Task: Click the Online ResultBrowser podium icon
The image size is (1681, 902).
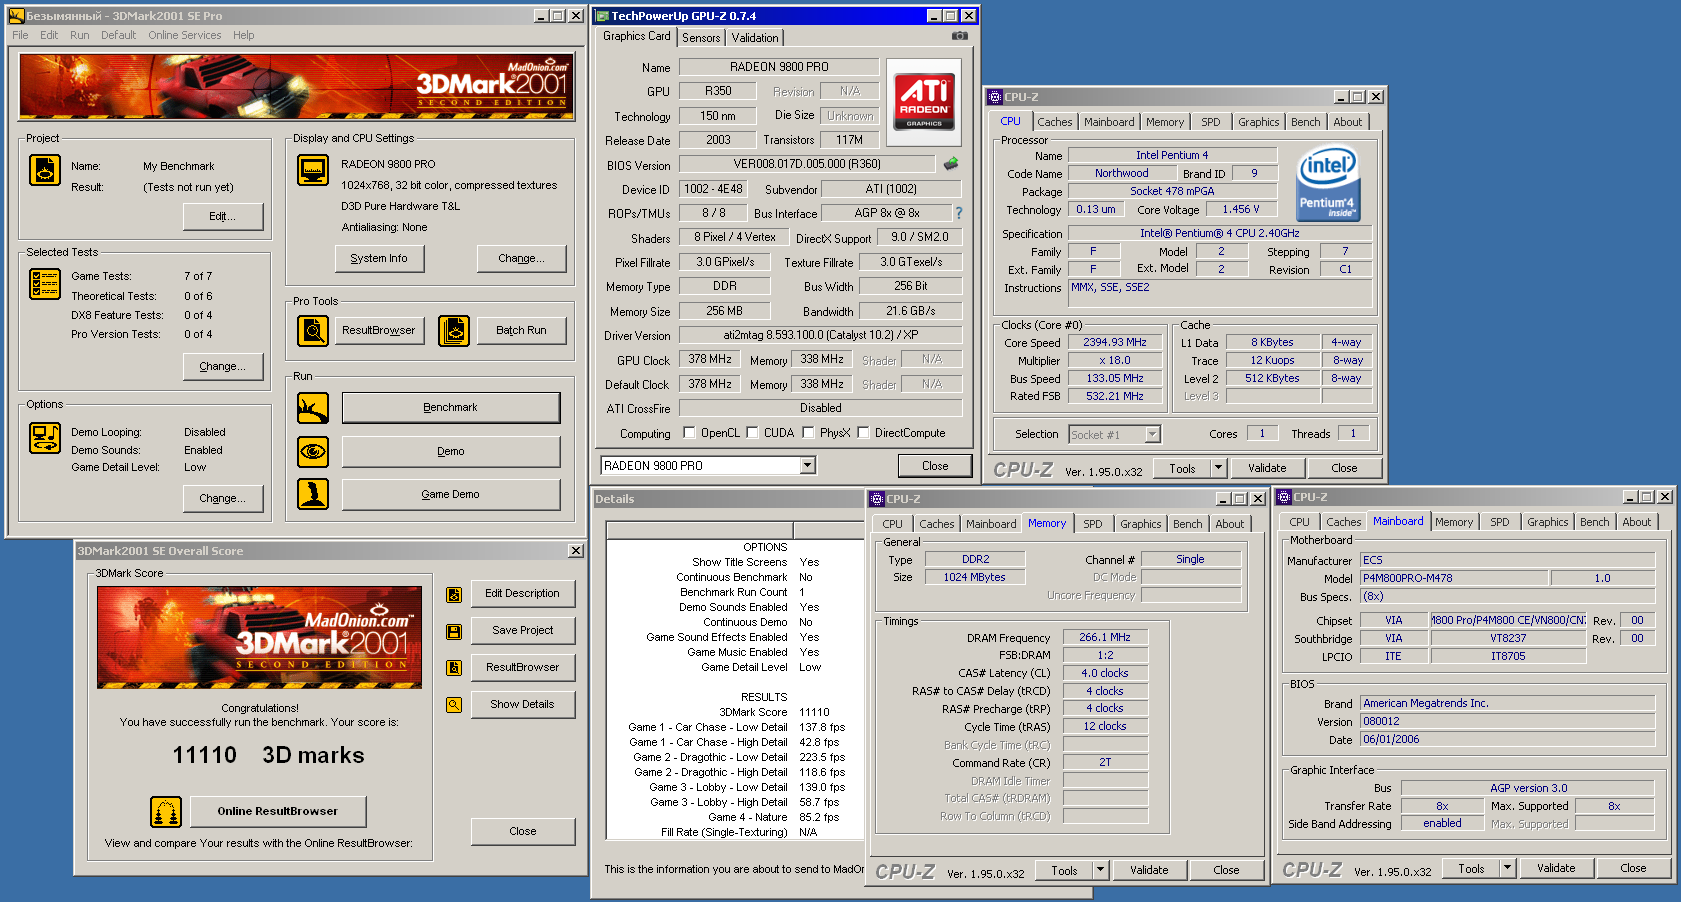Action: click(x=166, y=811)
